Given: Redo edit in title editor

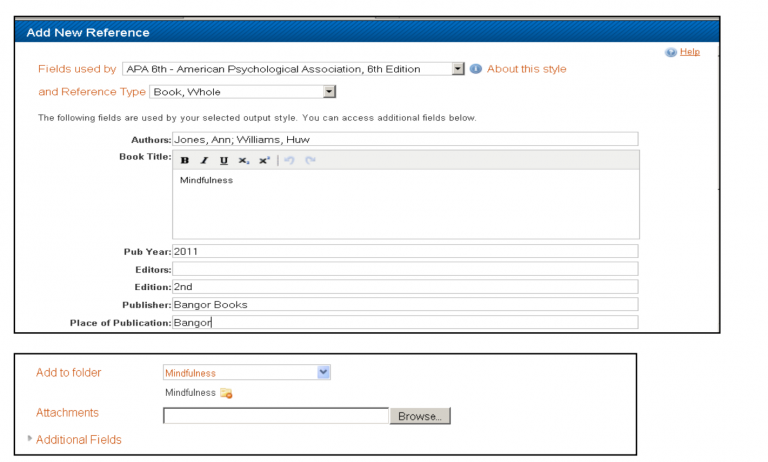Looking at the screenshot, I should pos(310,160).
